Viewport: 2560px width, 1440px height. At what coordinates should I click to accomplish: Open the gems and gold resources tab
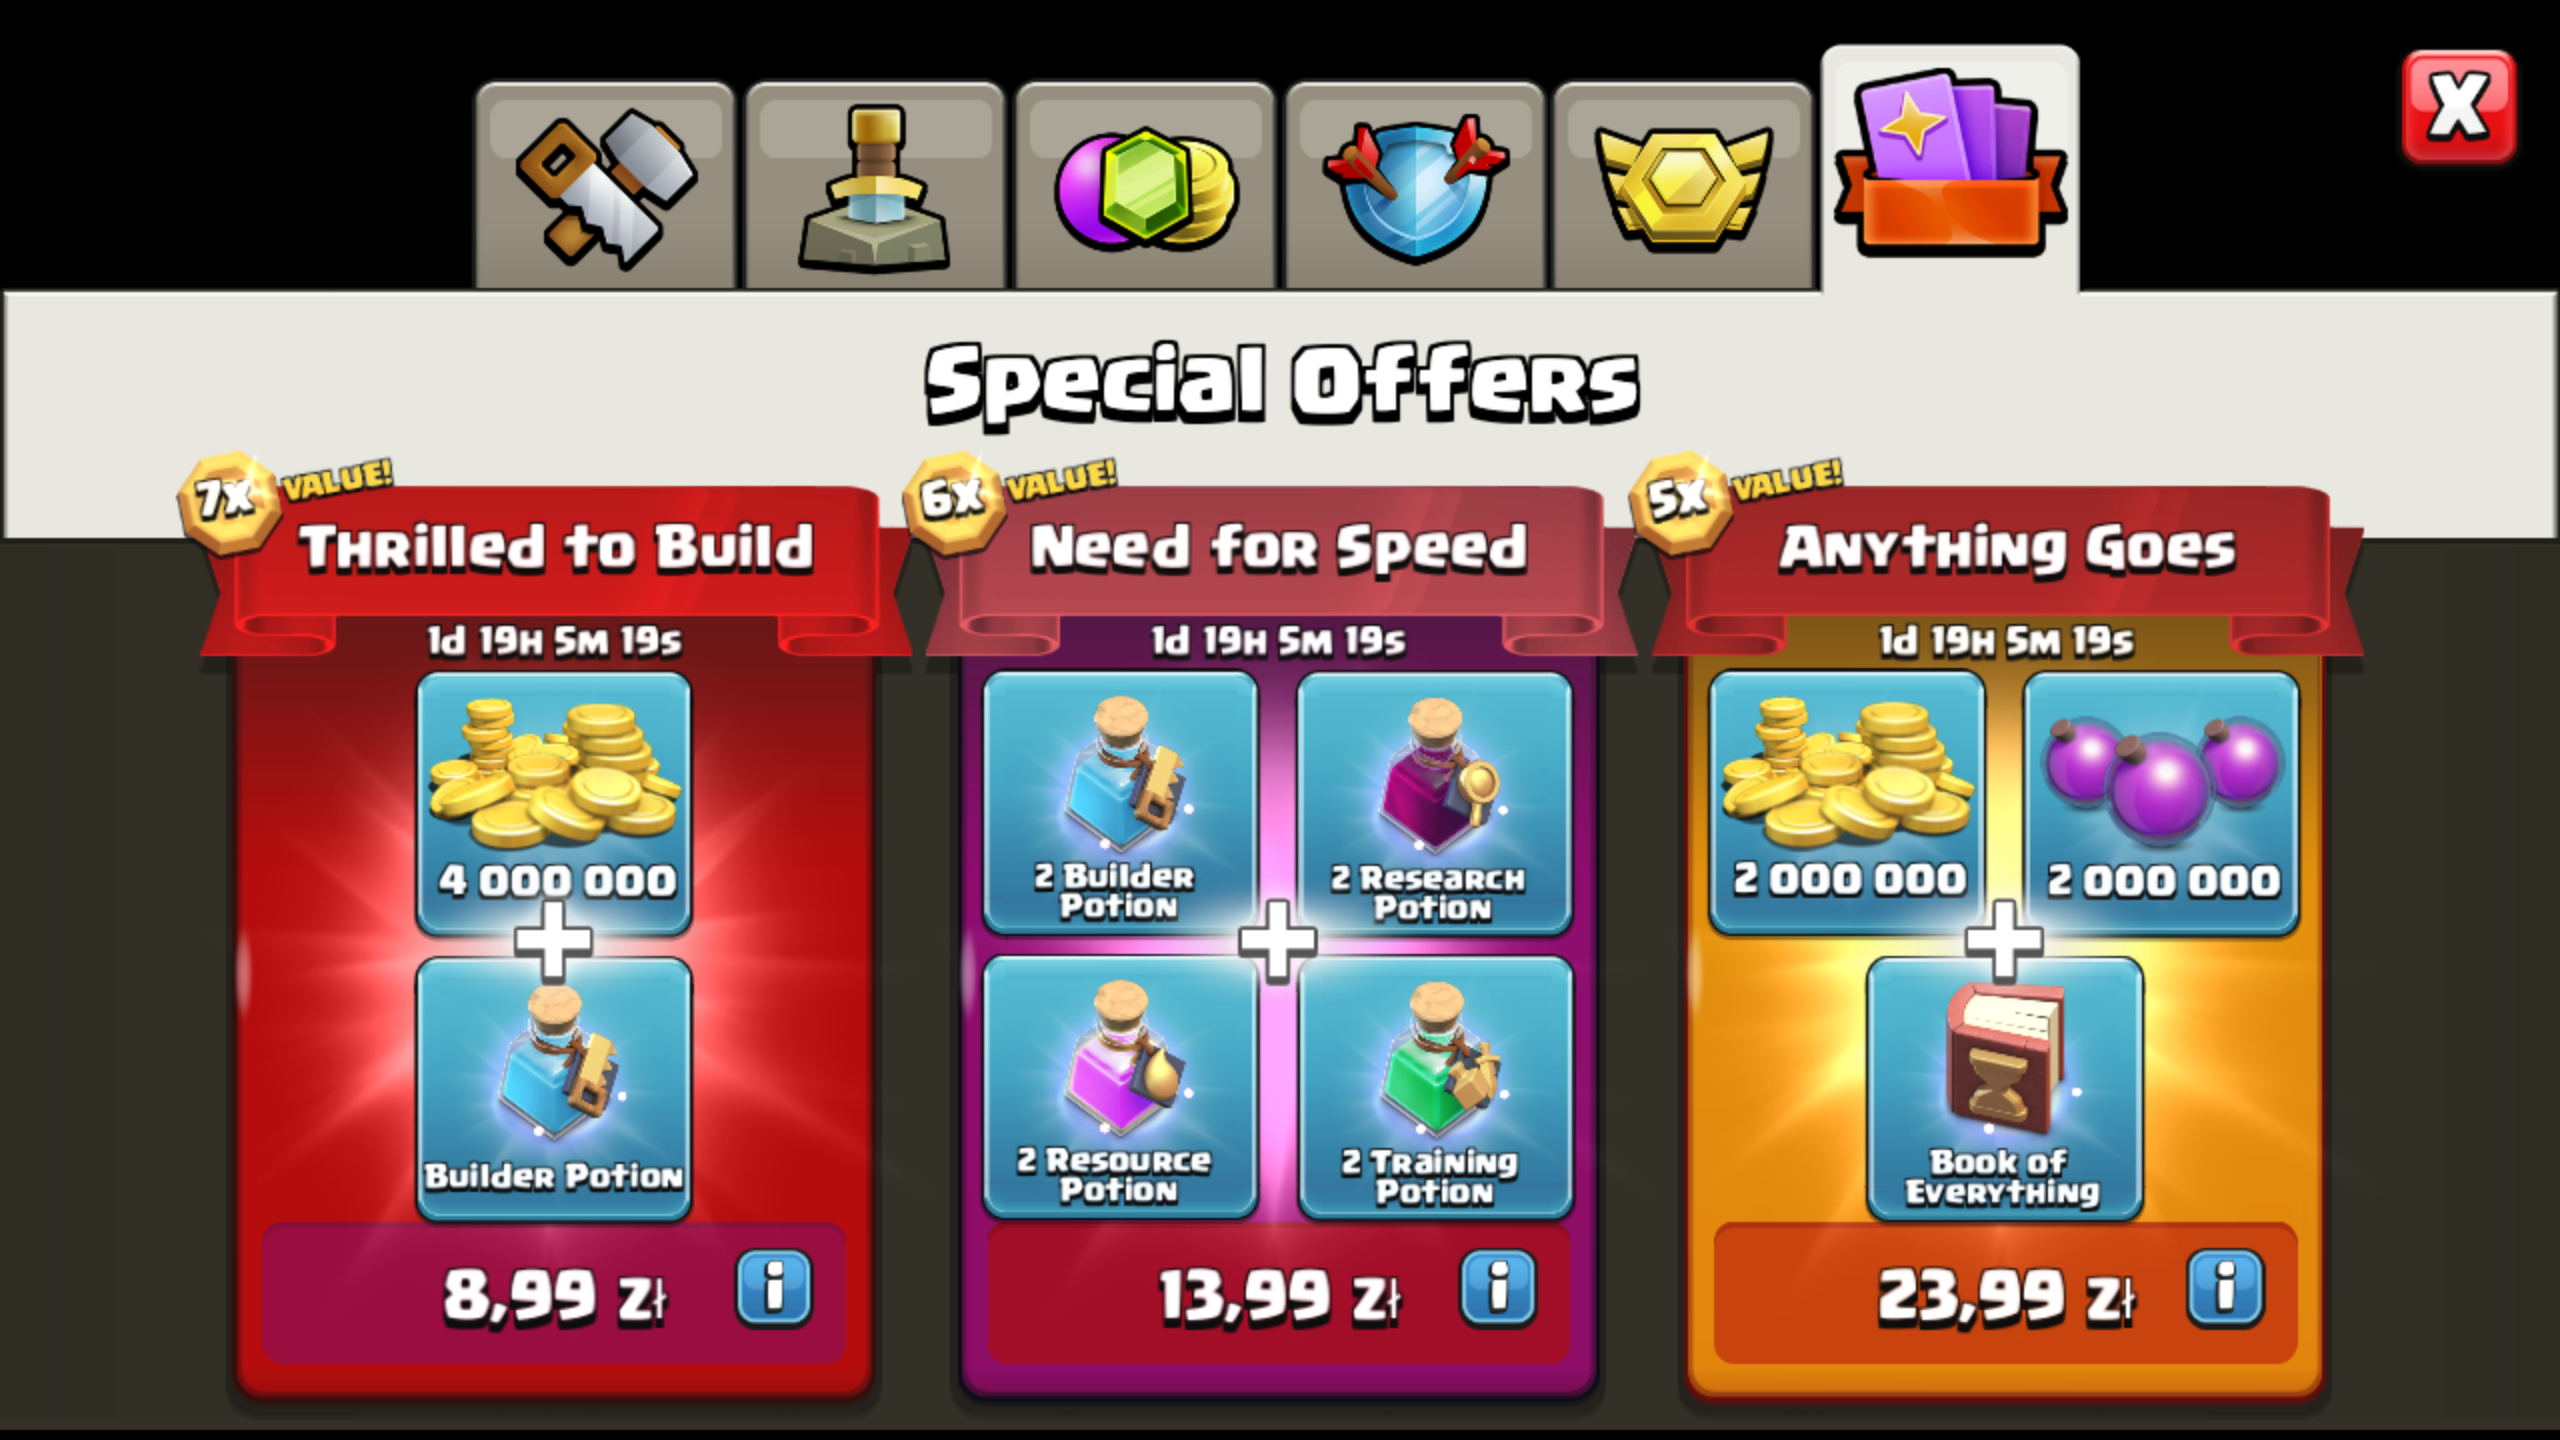(x=1145, y=187)
